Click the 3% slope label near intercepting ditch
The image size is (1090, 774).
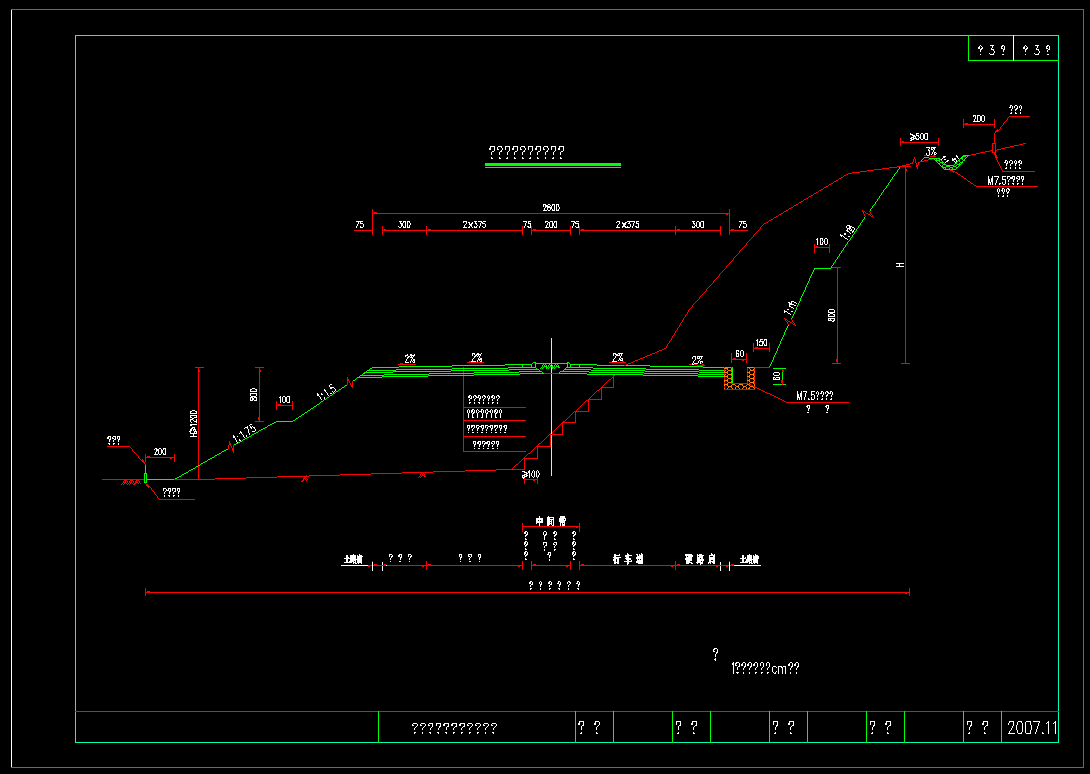point(931,152)
